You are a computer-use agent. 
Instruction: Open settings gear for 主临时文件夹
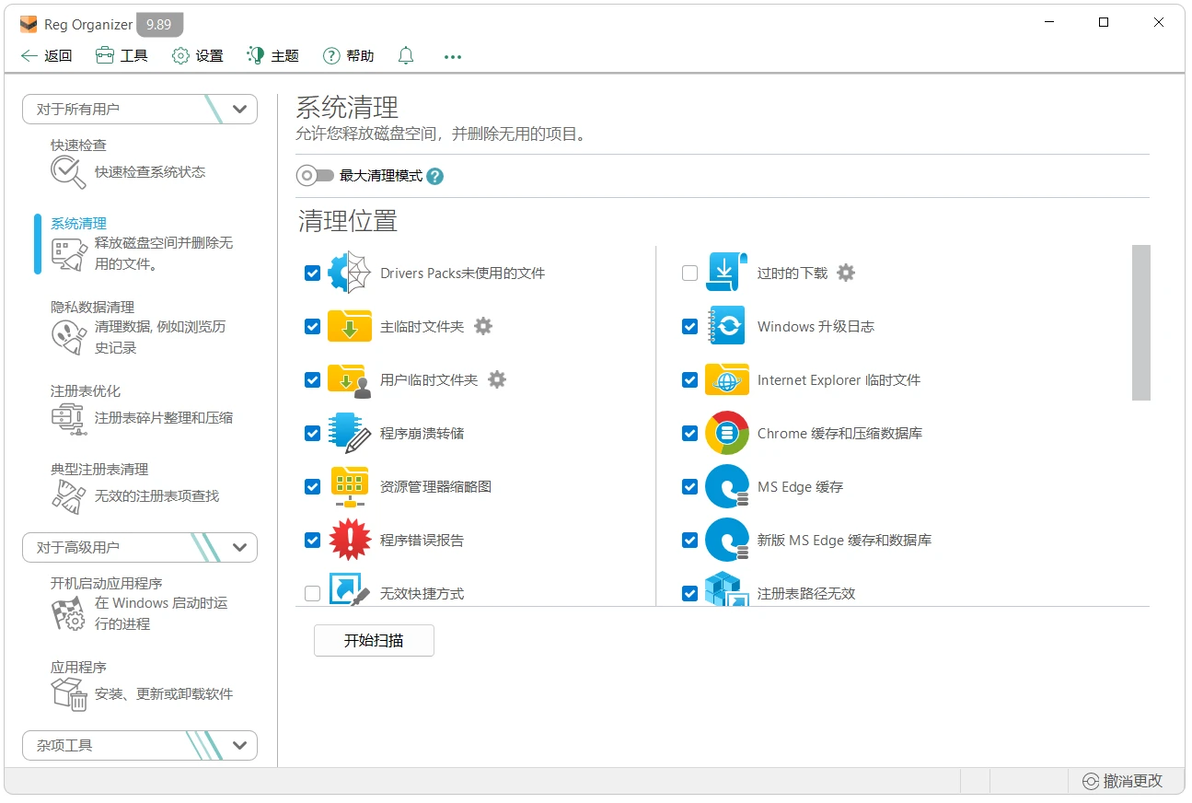[x=483, y=326]
